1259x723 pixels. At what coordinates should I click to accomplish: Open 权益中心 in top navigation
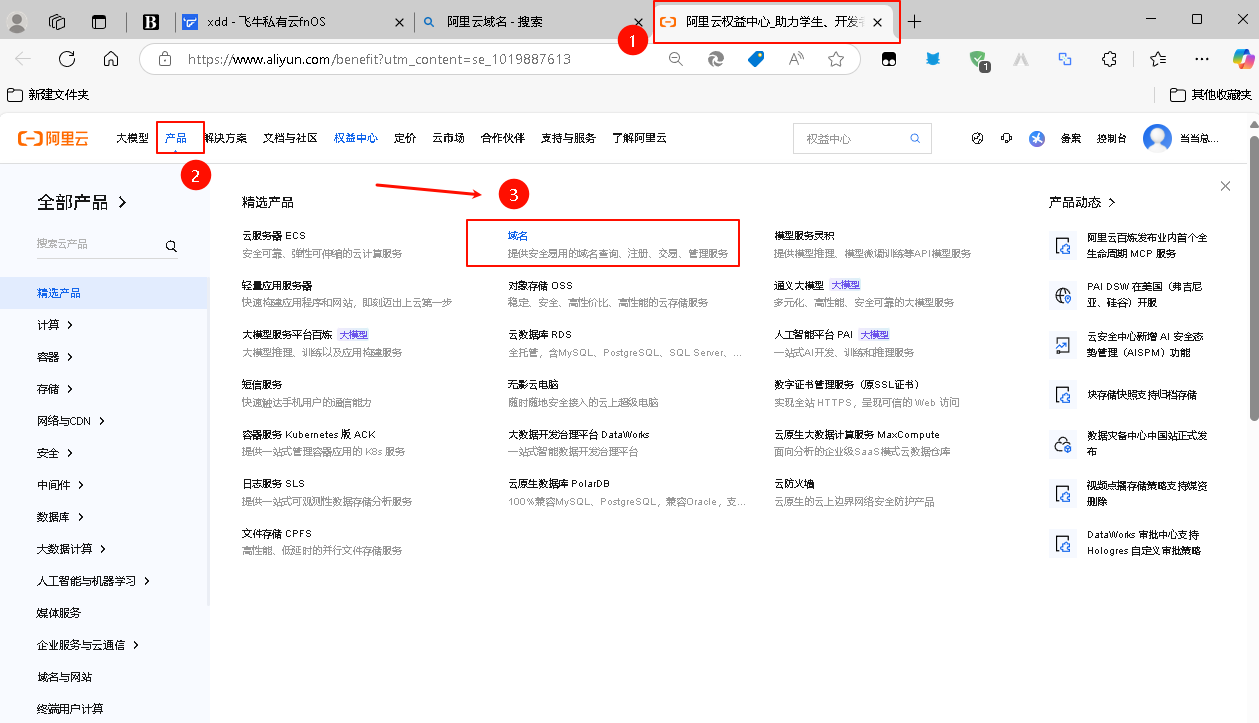pos(356,138)
